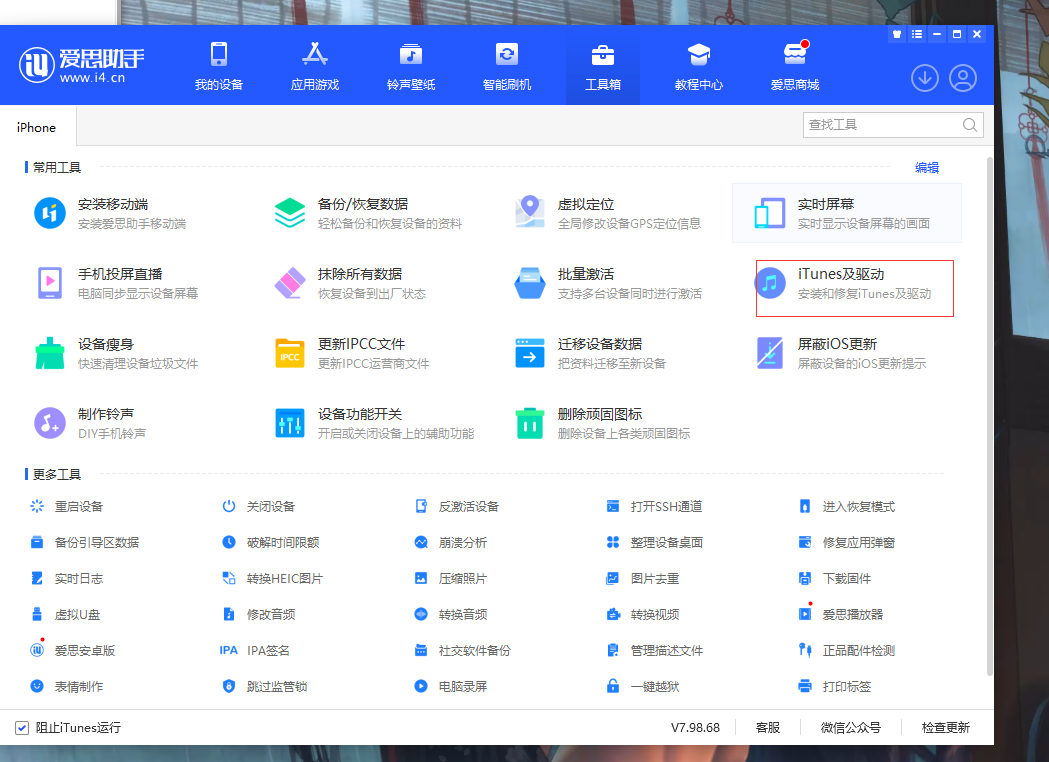Click 修改音频 tool
The image size is (1049, 762).
(258, 615)
